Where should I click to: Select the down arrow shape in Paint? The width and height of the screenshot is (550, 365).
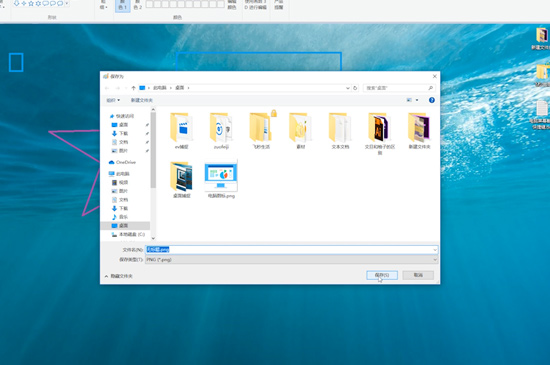(16, 3)
